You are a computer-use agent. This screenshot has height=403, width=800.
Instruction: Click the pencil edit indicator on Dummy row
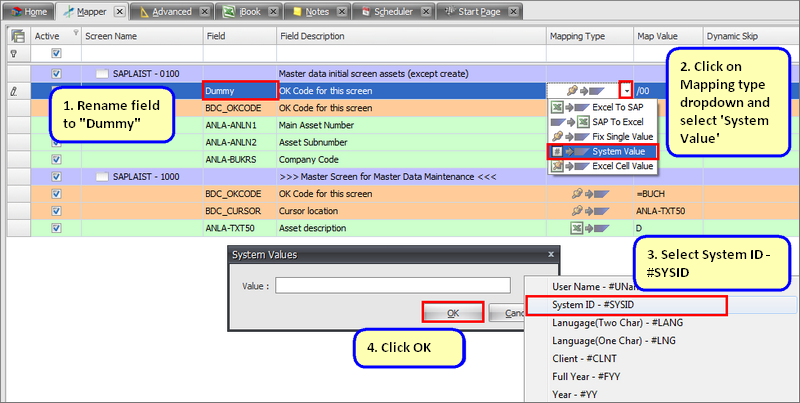click(12, 90)
